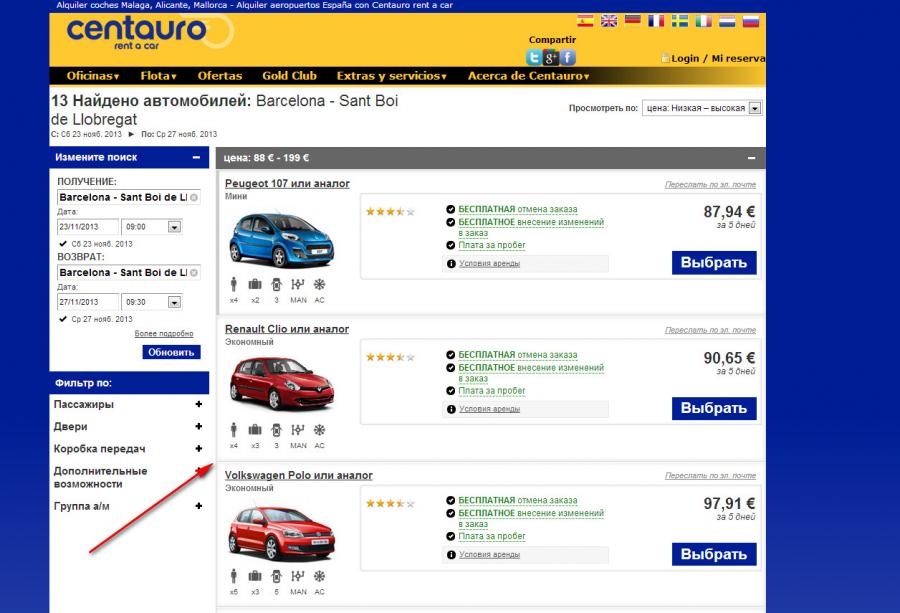Click the blue Peugeot 107 car image
This screenshot has width=900, height=613.
tap(282, 240)
